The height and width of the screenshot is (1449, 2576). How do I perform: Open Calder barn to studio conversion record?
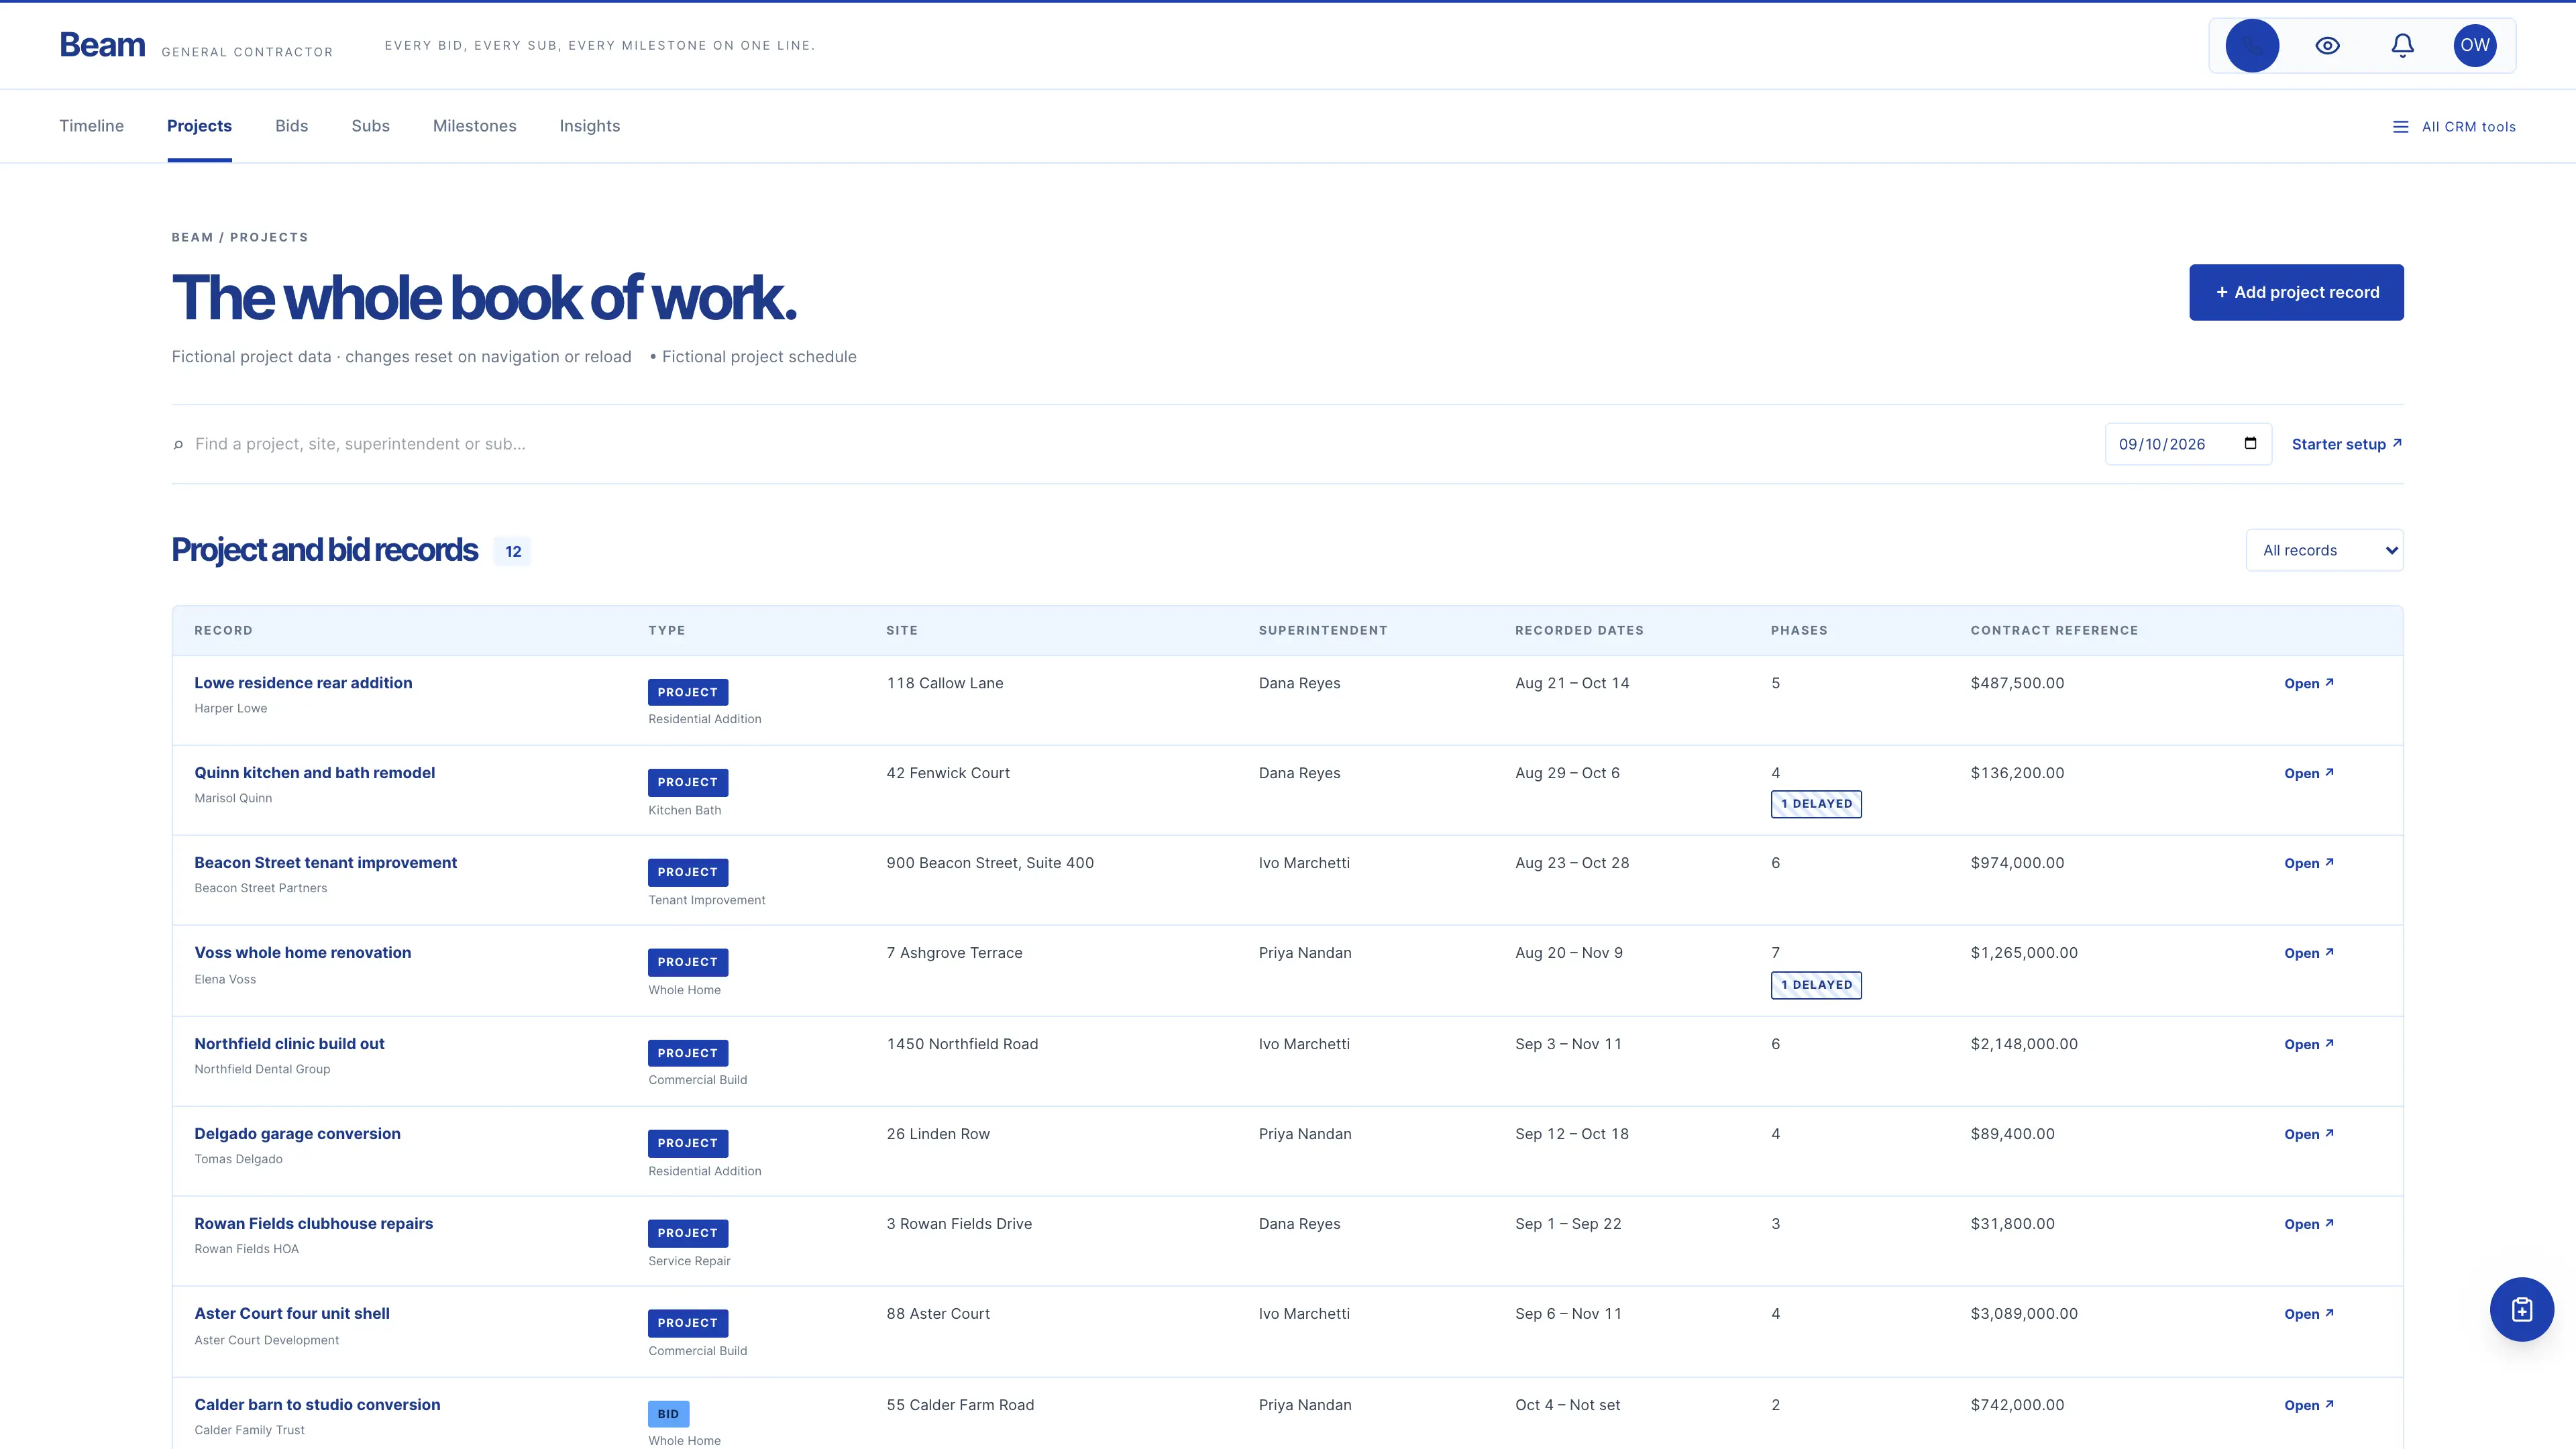[317, 1405]
